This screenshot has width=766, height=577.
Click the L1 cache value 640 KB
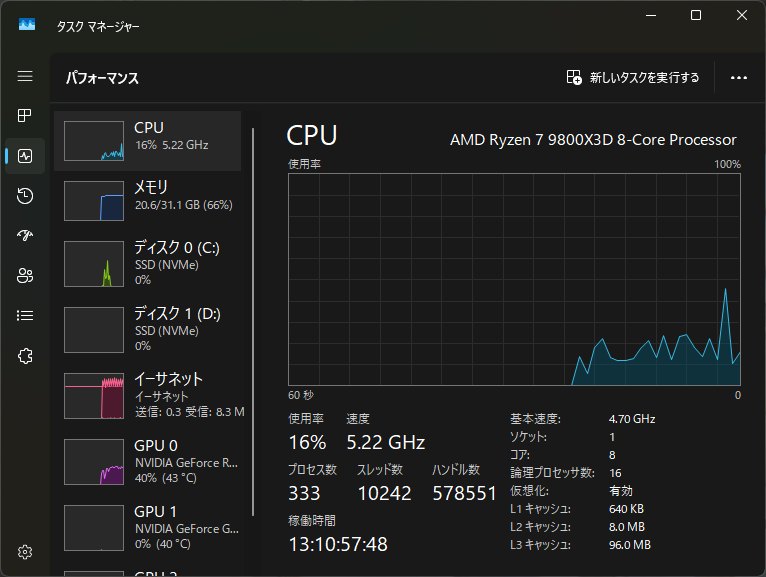click(626, 509)
